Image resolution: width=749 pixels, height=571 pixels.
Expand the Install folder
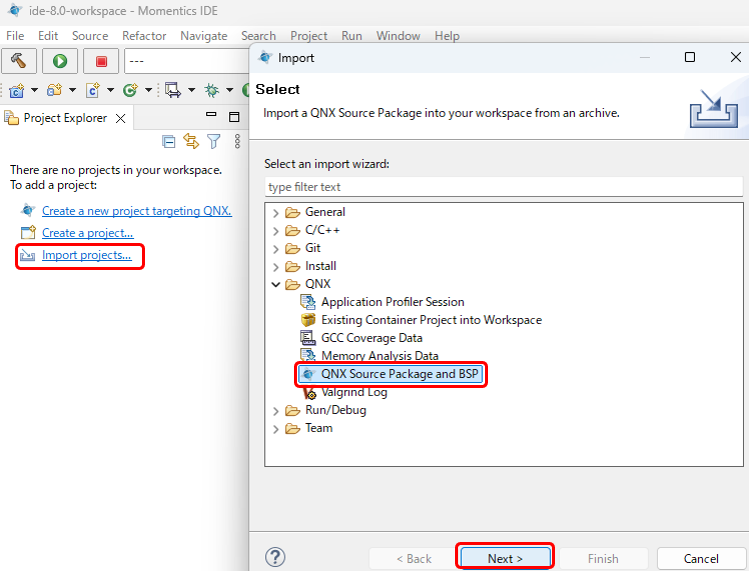(276, 267)
